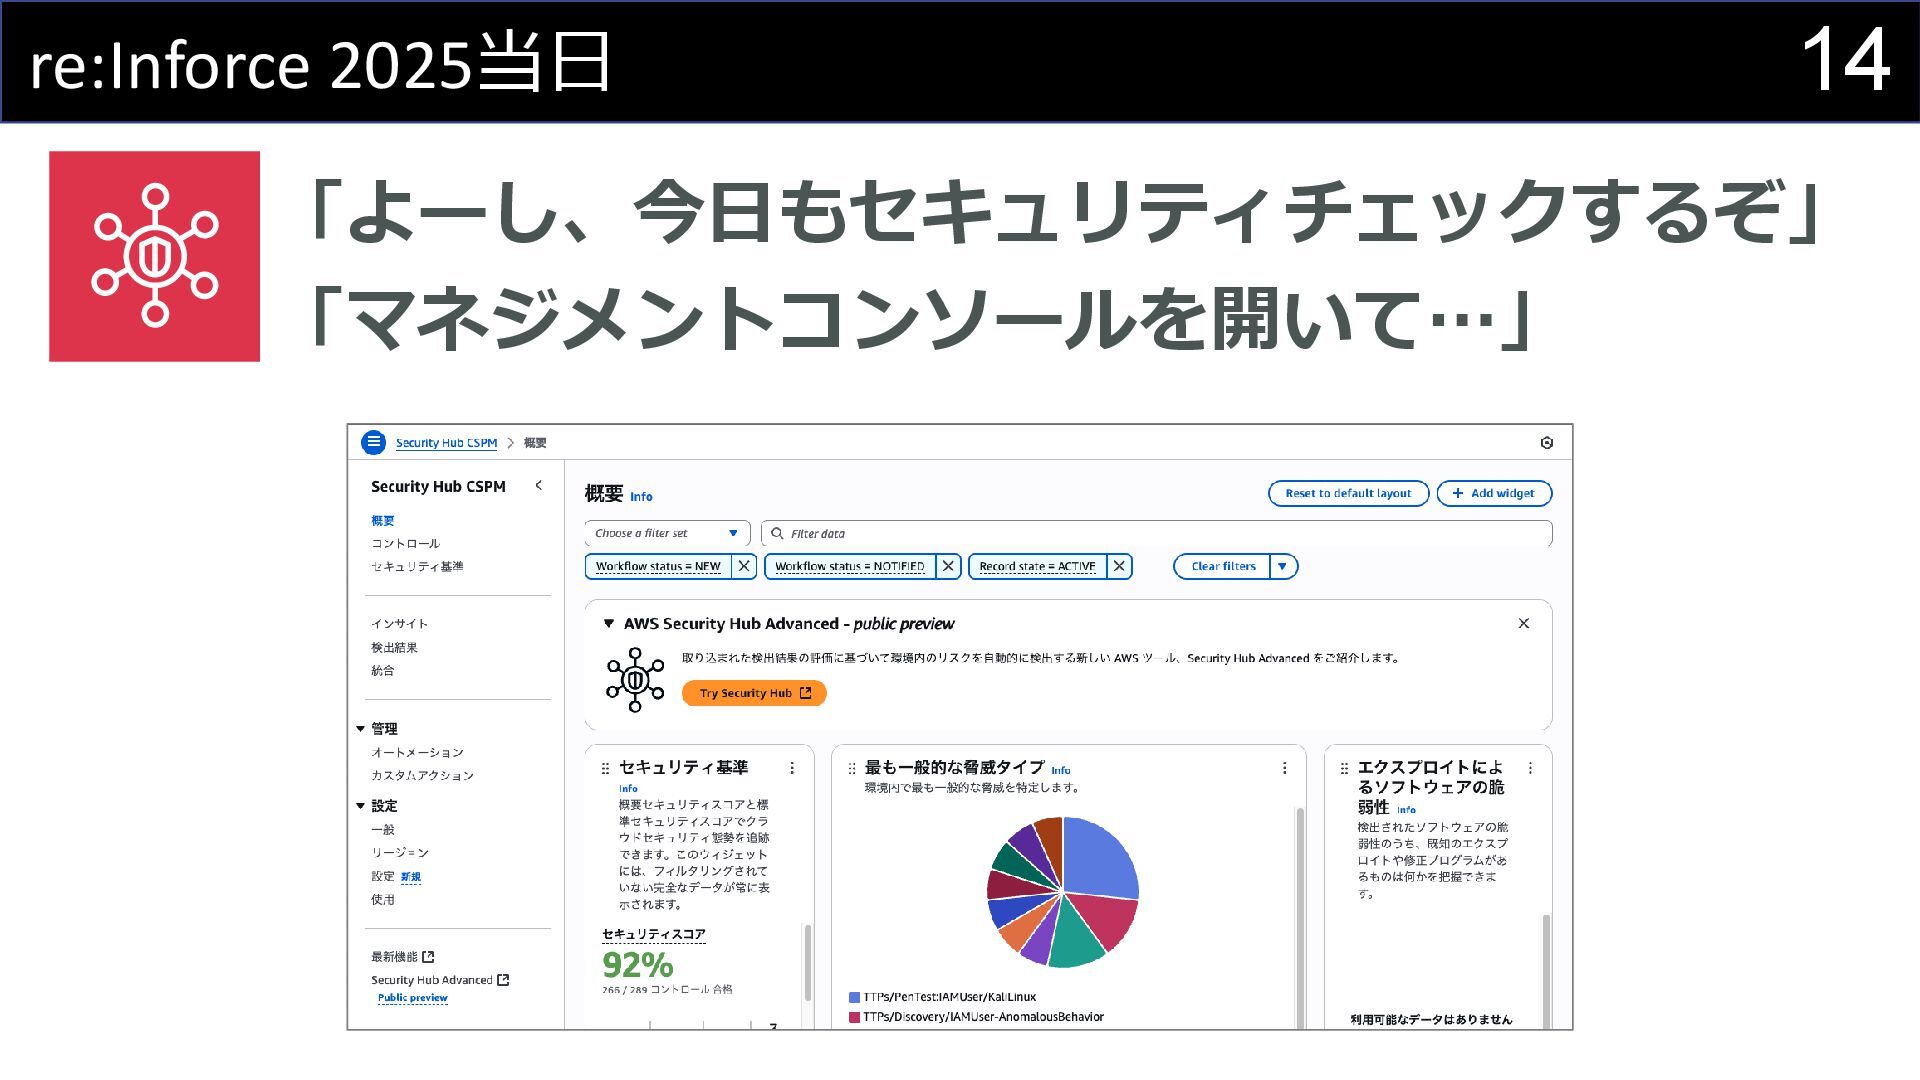Open the hamburger navigation menu icon
1920x1080 pixels.
click(373, 442)
